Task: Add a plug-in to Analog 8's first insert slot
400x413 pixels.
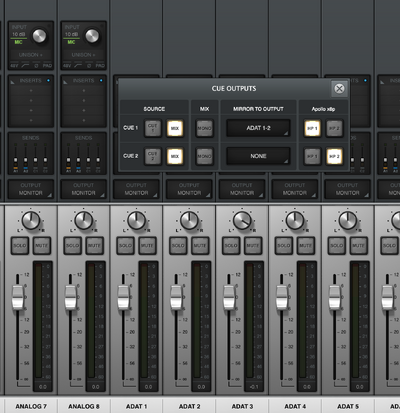Action: [x=84, y=91]
